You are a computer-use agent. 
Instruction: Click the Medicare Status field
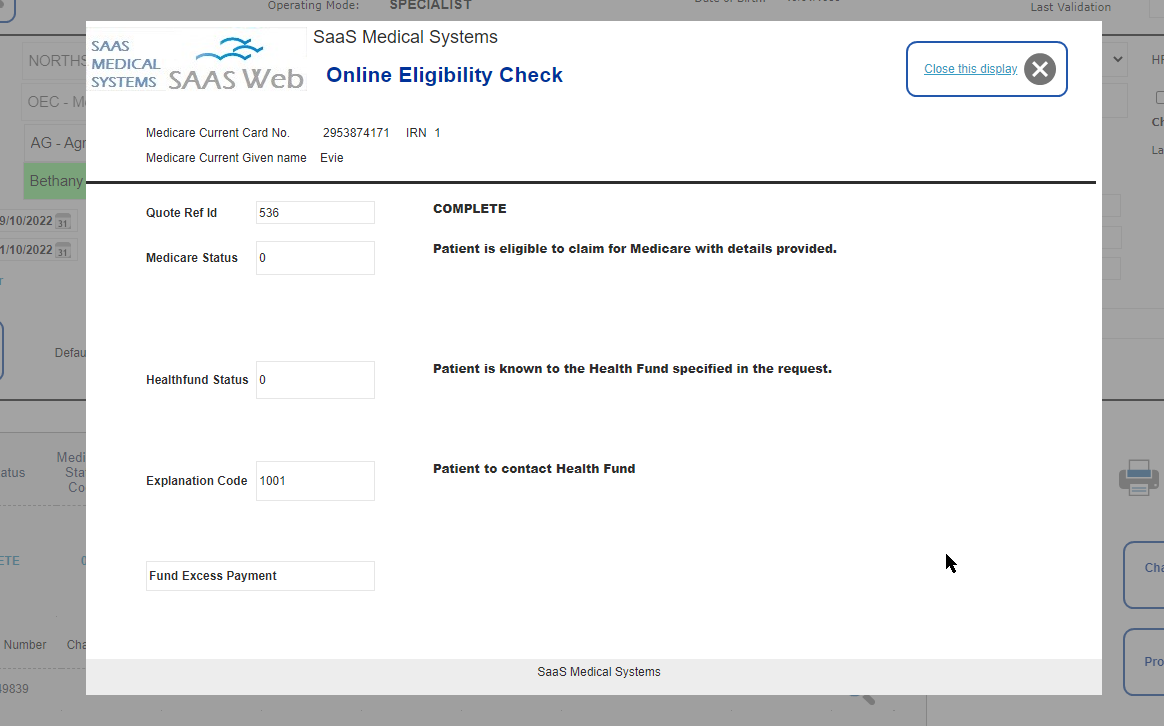(x=315, y=258)
